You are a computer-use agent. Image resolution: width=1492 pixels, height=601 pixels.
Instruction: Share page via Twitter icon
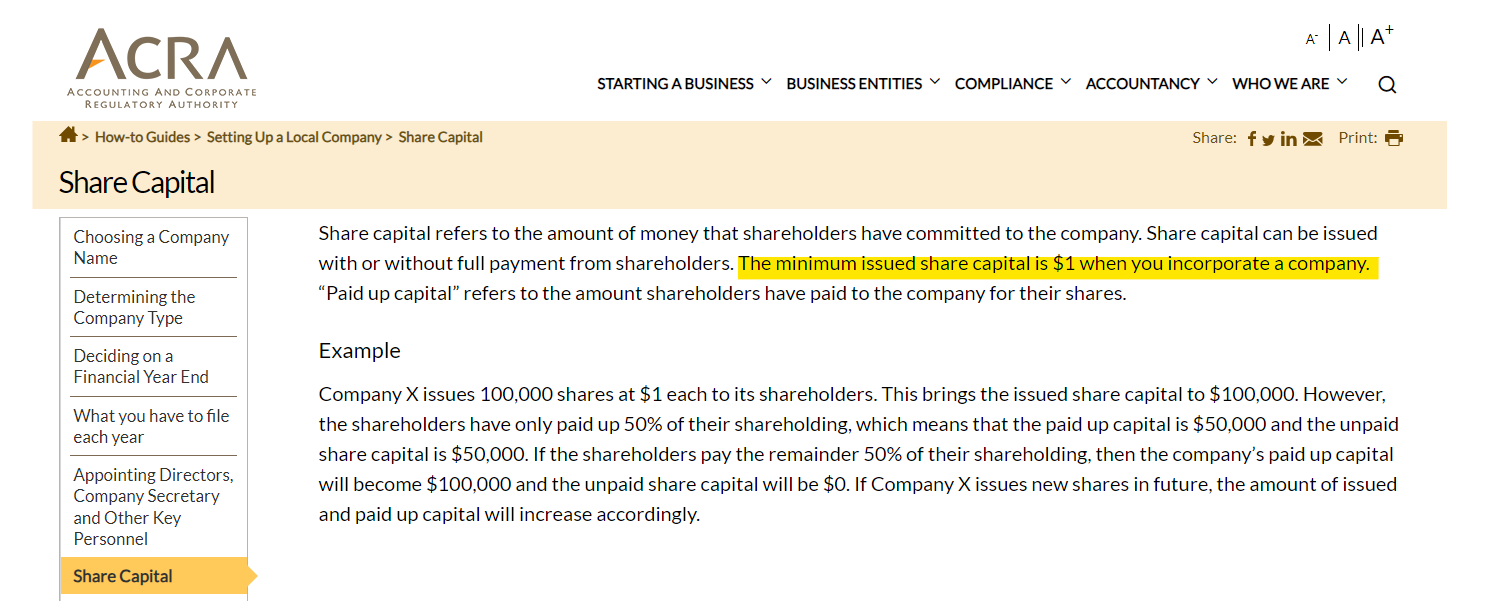point(1268,140)
